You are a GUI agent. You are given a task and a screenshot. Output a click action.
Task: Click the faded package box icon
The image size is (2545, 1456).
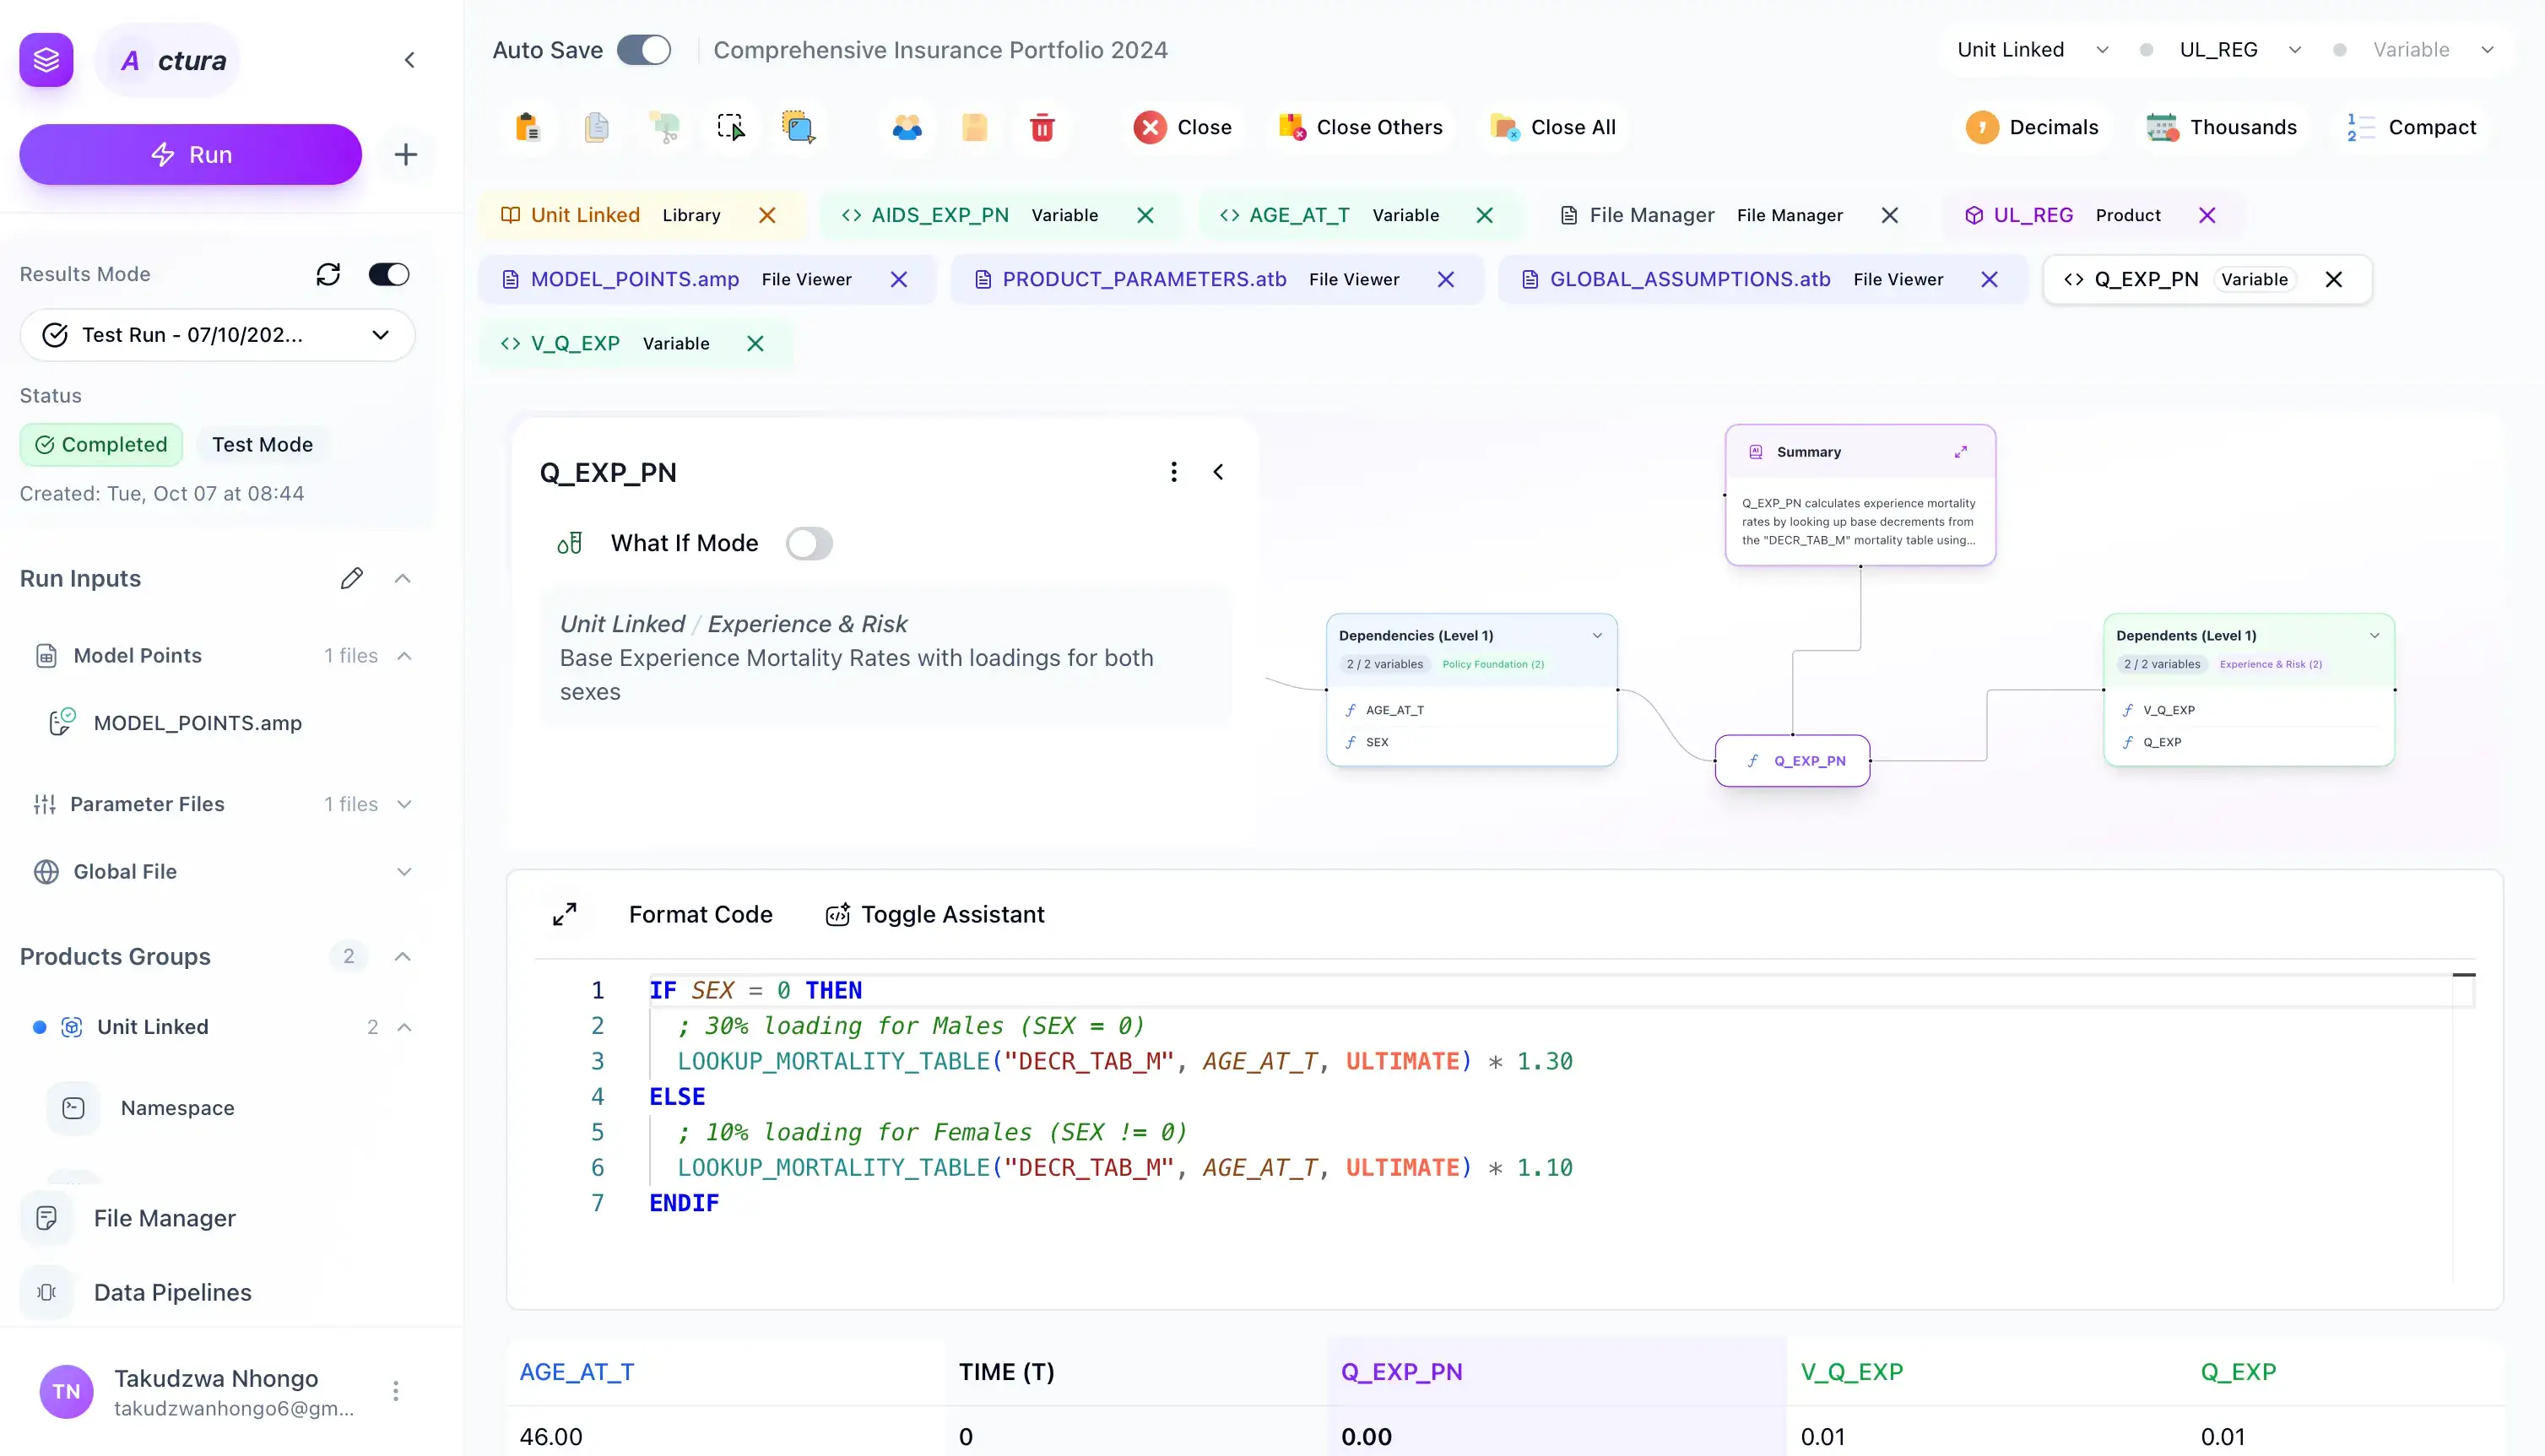point(974,127)
